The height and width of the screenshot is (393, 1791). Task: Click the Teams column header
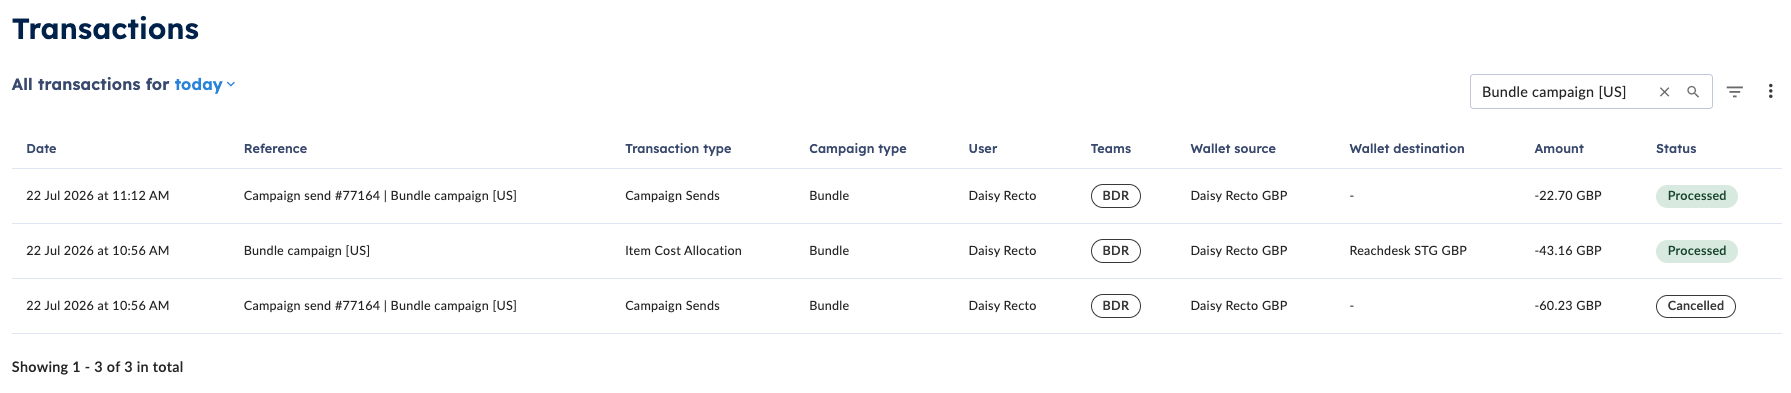pos(1110,149)
